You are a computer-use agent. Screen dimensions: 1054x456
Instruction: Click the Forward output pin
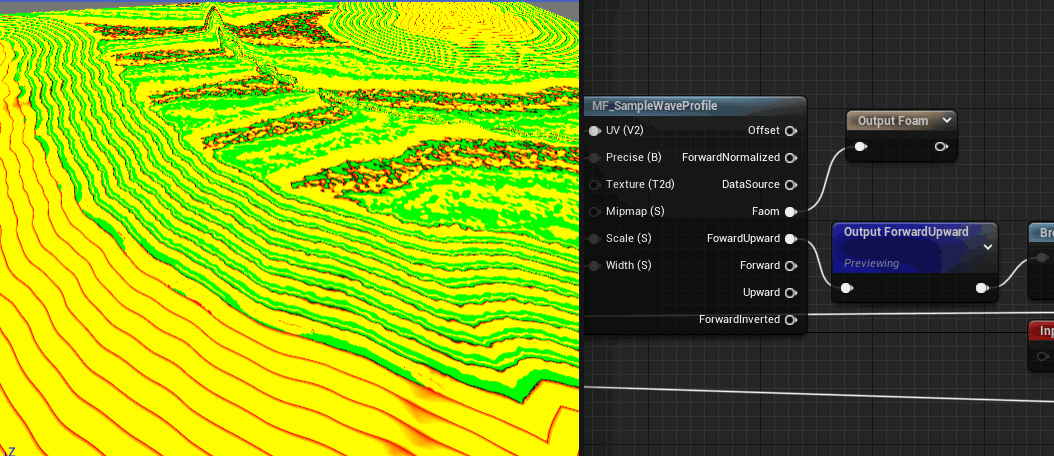(x=791, y=265)
